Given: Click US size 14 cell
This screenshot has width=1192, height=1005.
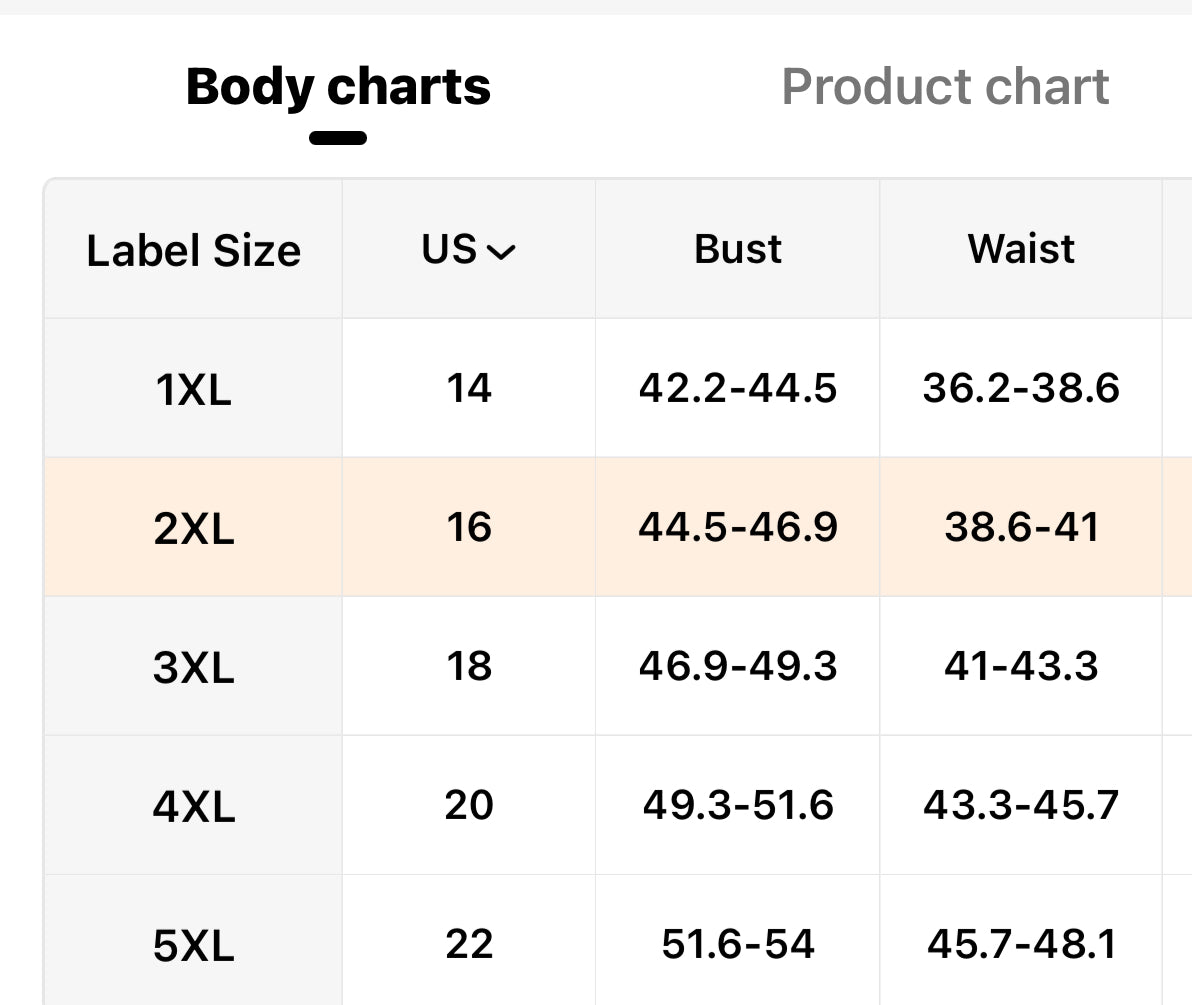Looking at the screenshot, I should [468, 388].
